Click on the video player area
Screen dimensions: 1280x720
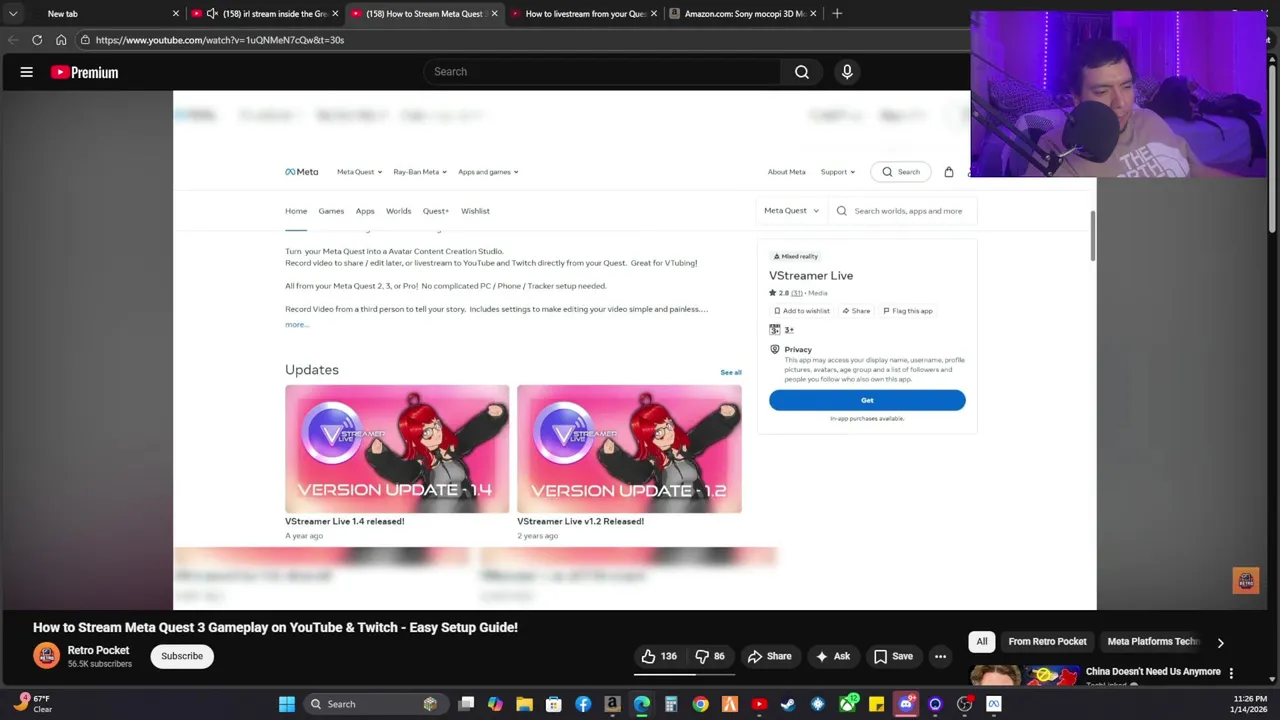635,350
